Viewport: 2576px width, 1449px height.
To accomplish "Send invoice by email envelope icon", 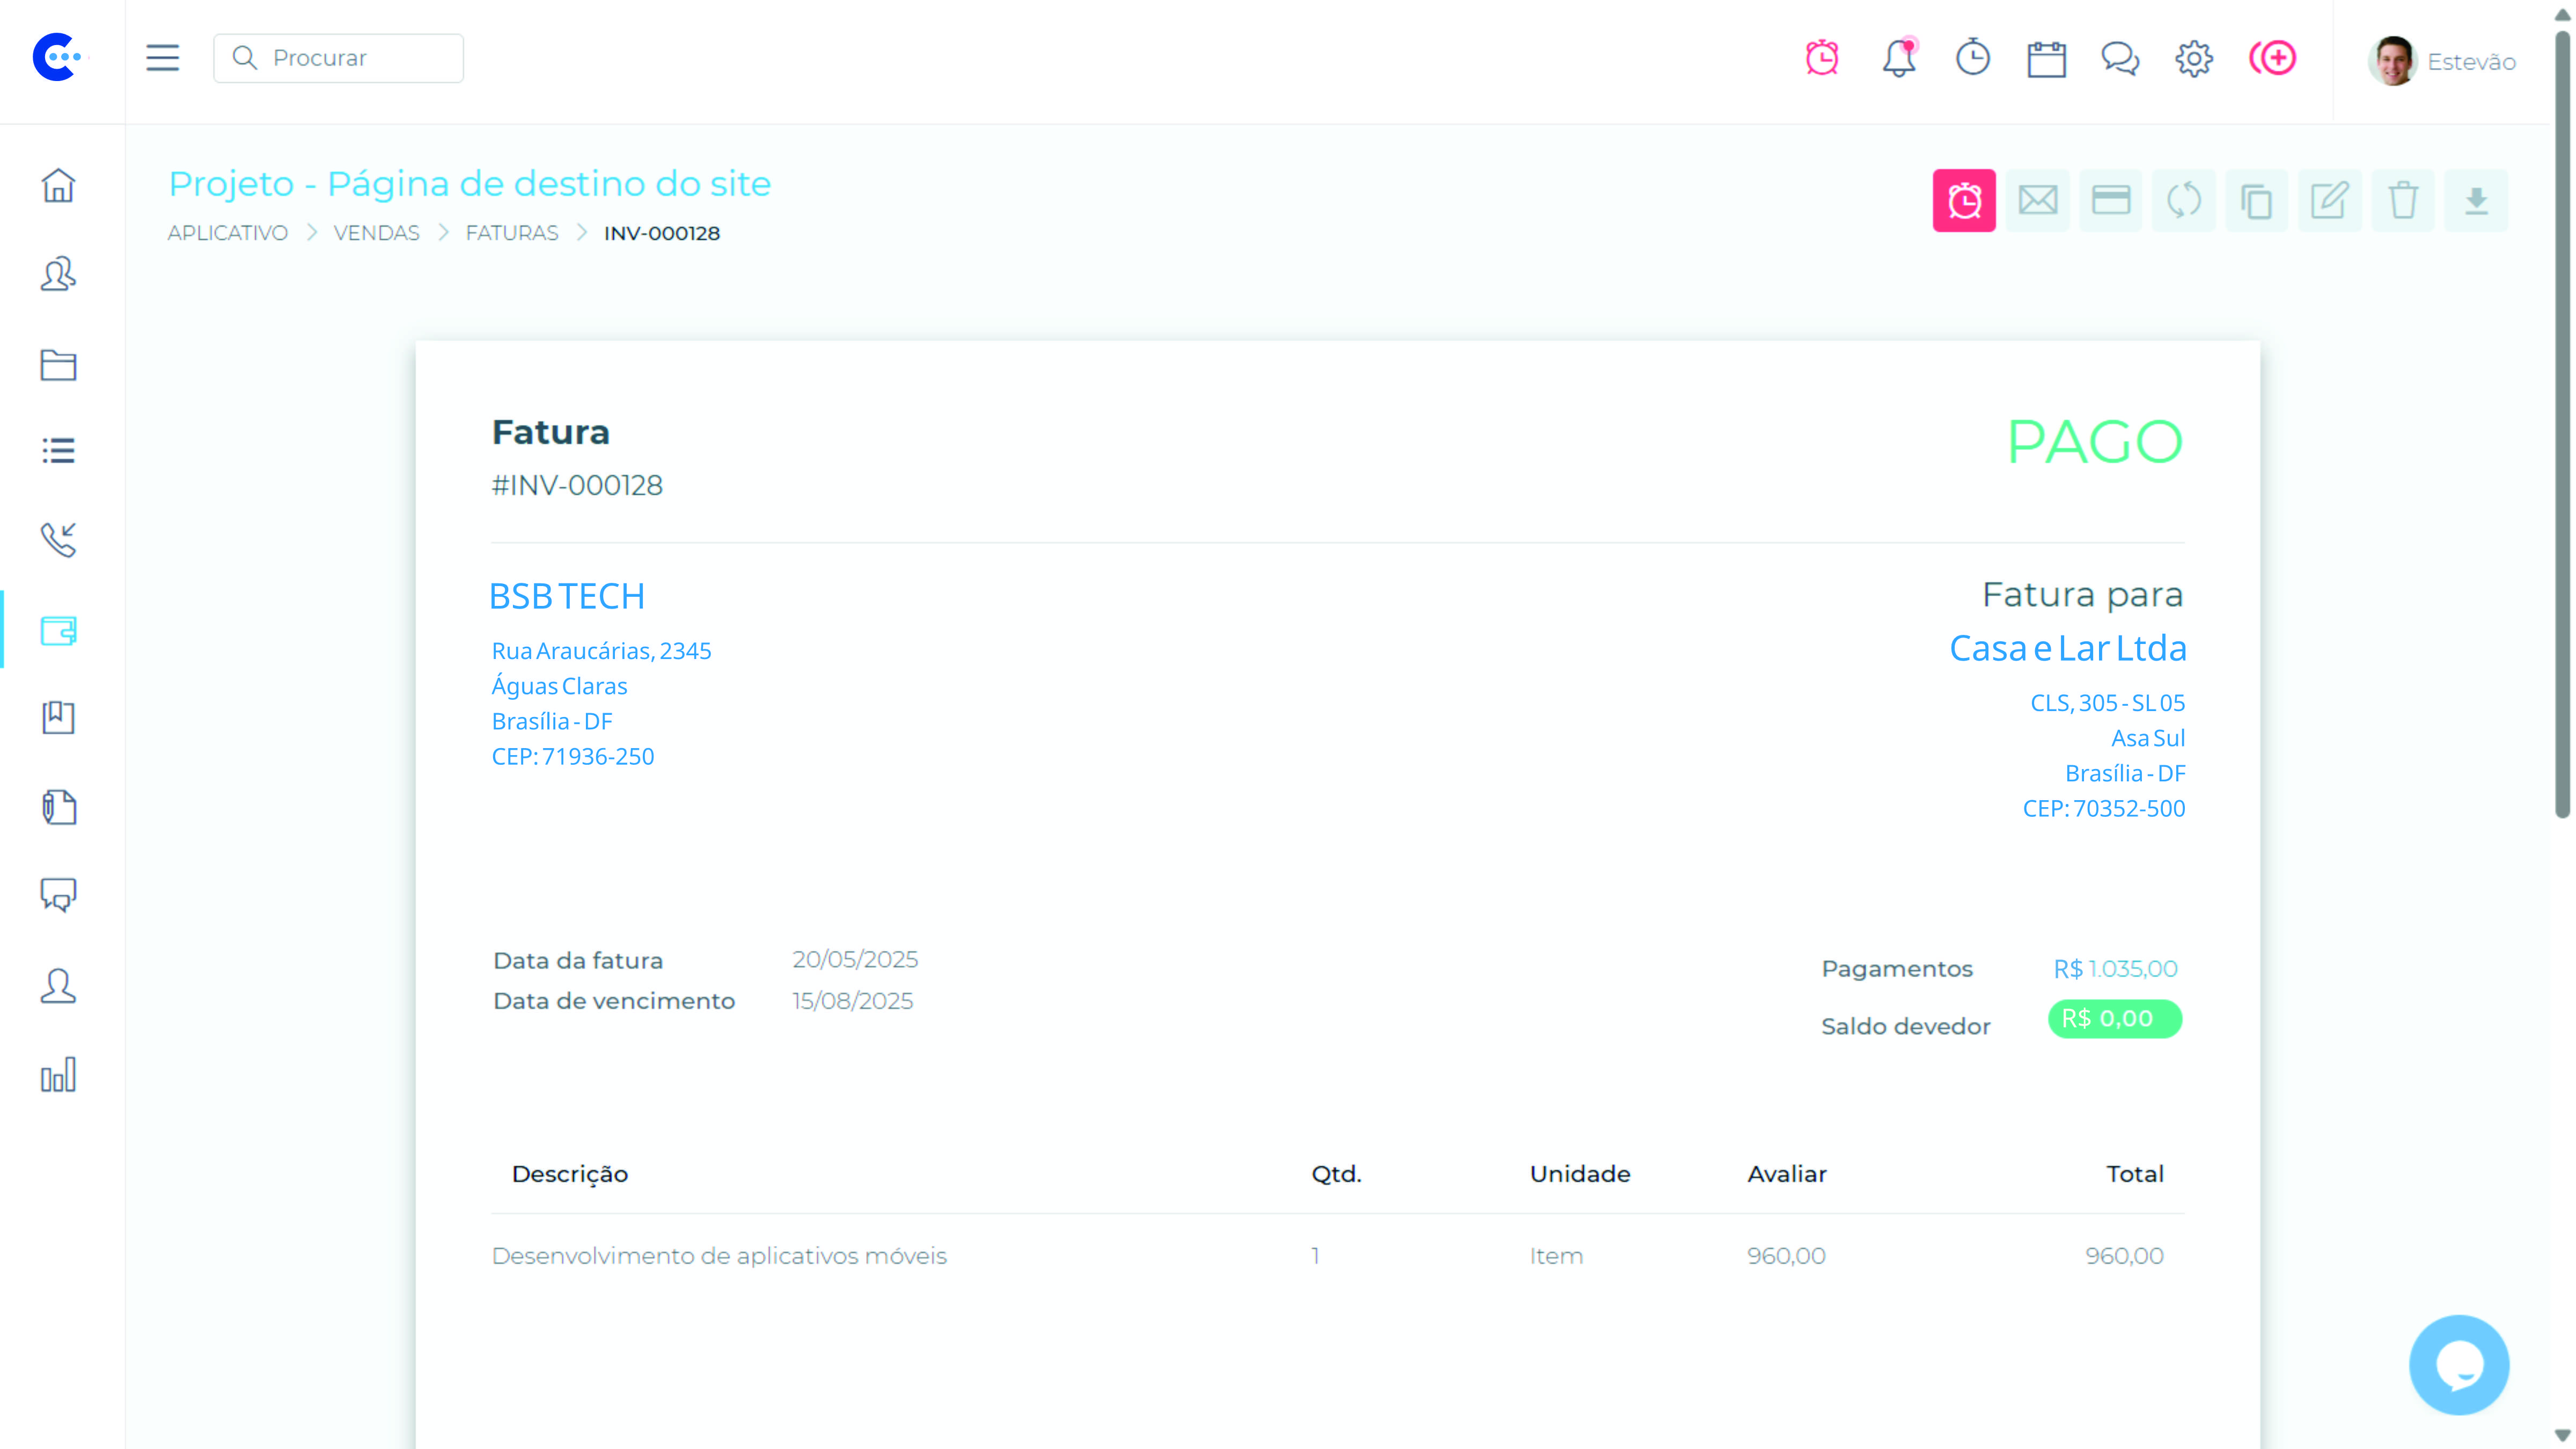I will 2037,201.
